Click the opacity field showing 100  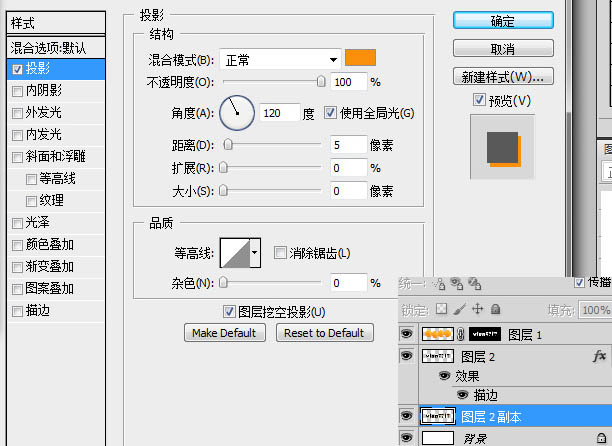348,82
